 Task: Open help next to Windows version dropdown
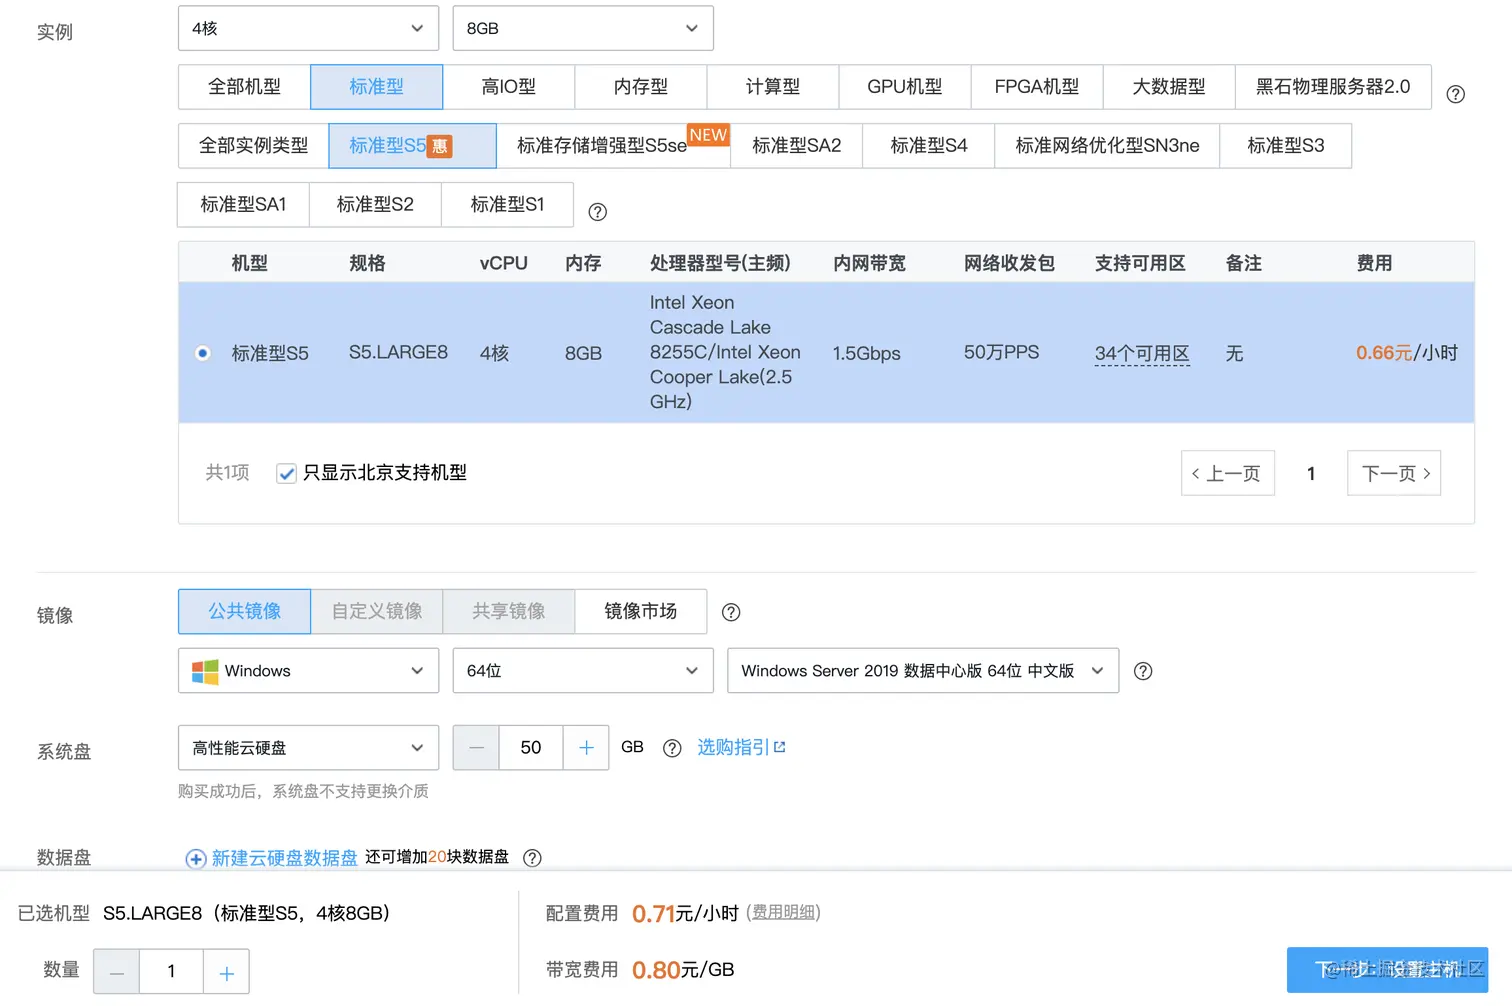click(x=1143, y=671)
